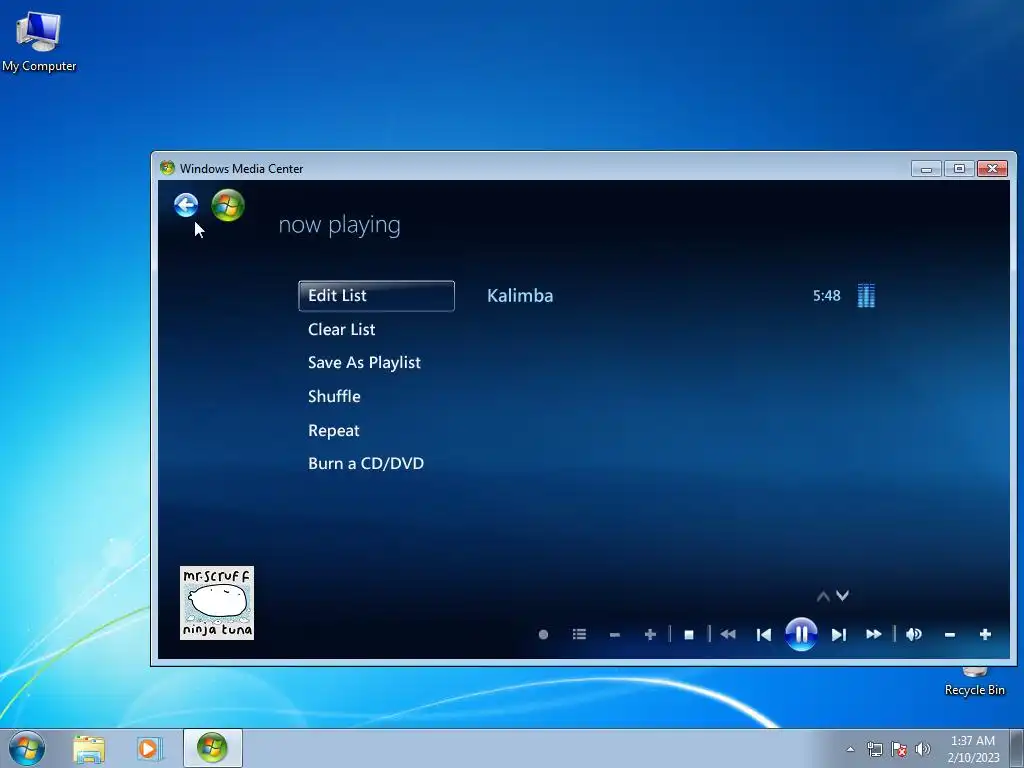Click channel down minus button

[615, 635]
